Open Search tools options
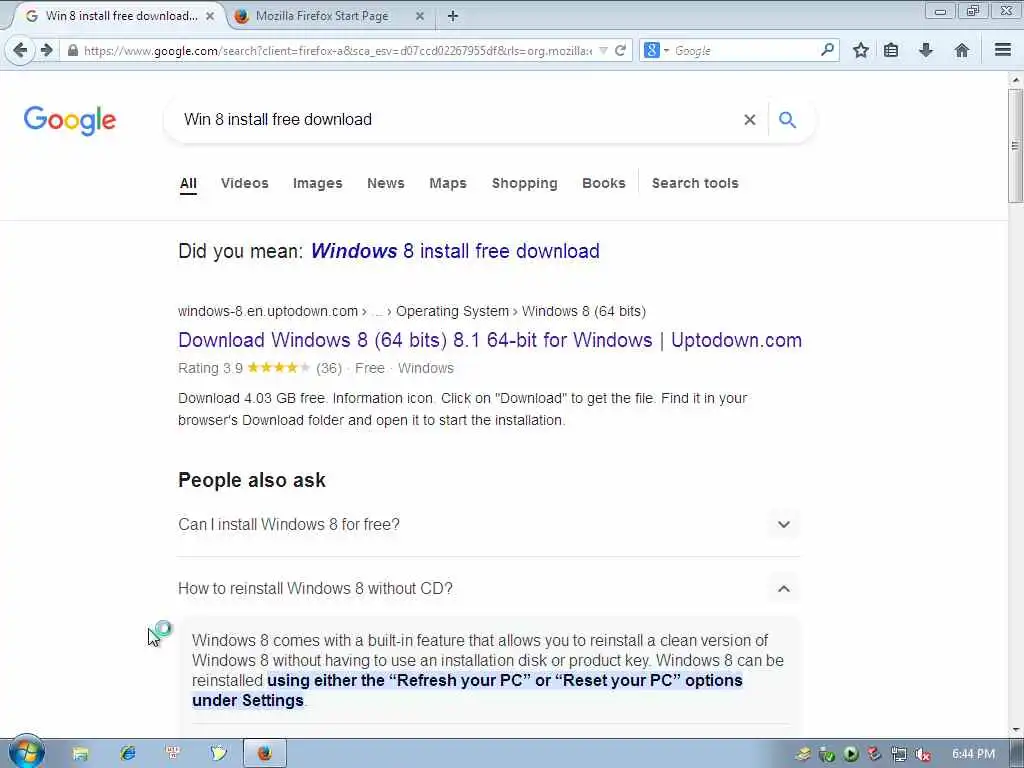1024x768 pixels. pyautogui.click(x=695, y=184)
